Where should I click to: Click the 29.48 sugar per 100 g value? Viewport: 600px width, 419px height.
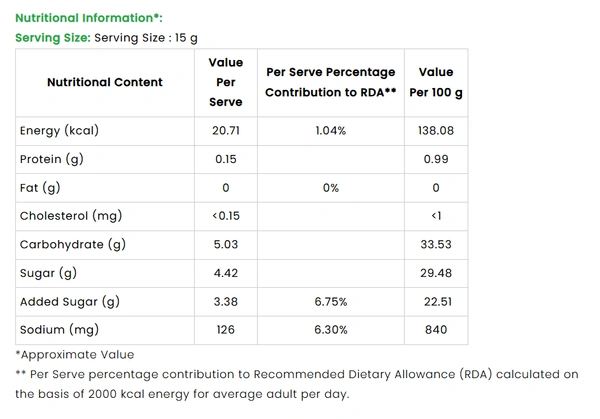(x=436, y=273)
